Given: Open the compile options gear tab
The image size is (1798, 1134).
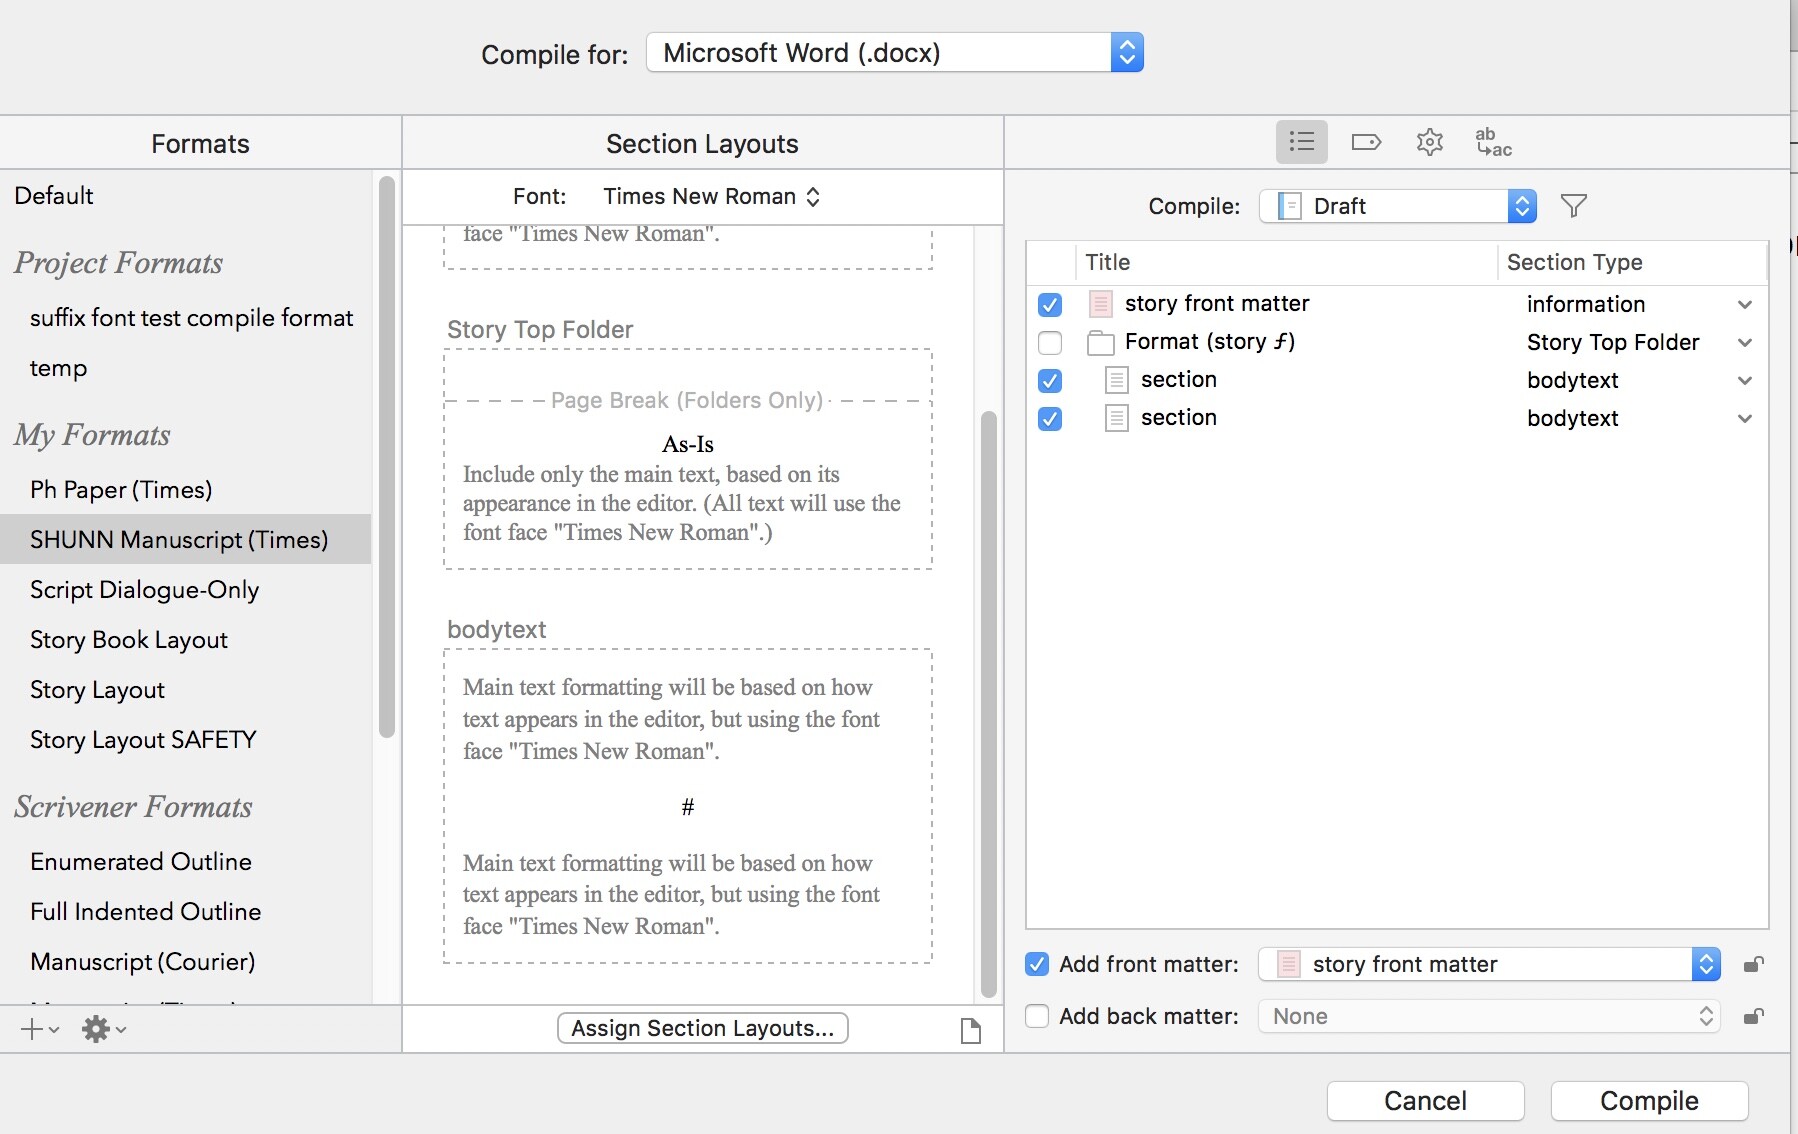Looking at the screenshot, I should 1430,142.
